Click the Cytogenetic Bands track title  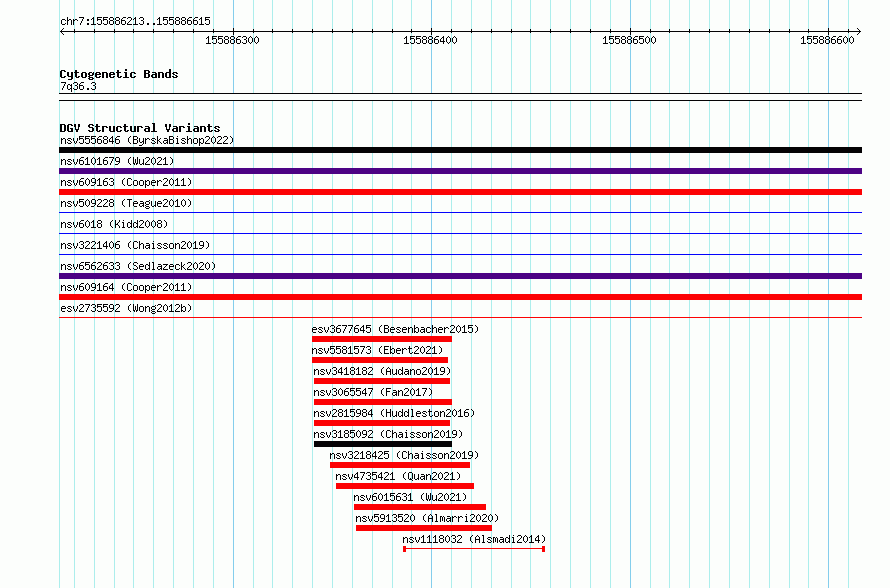tap(119, 74)
